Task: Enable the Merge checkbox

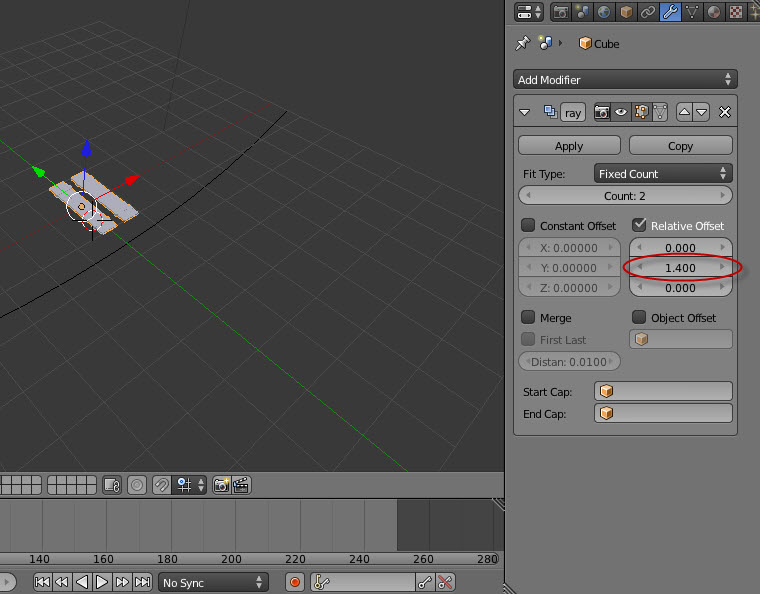Action: coord(528,317)
